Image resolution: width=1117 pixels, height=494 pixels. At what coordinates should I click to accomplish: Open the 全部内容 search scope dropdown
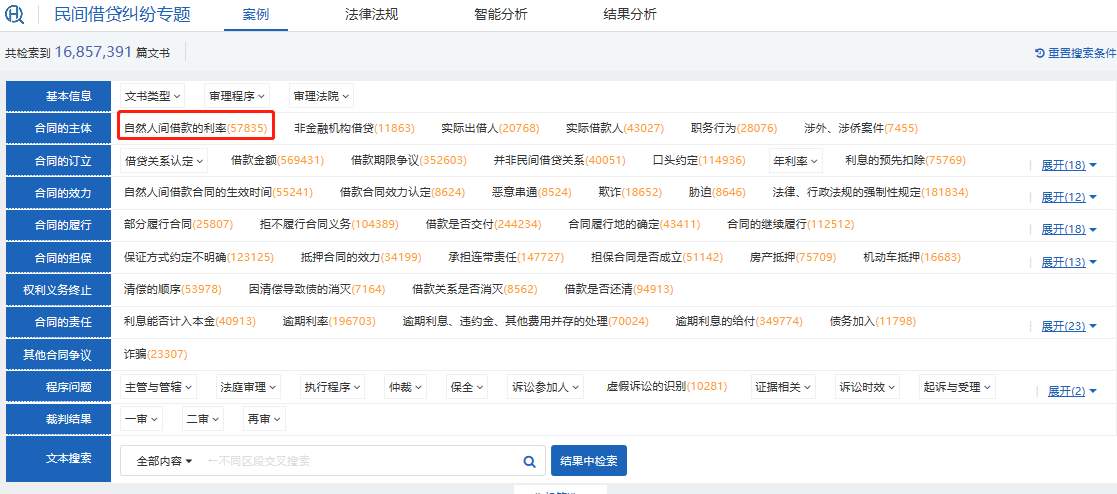pos(164,461)
